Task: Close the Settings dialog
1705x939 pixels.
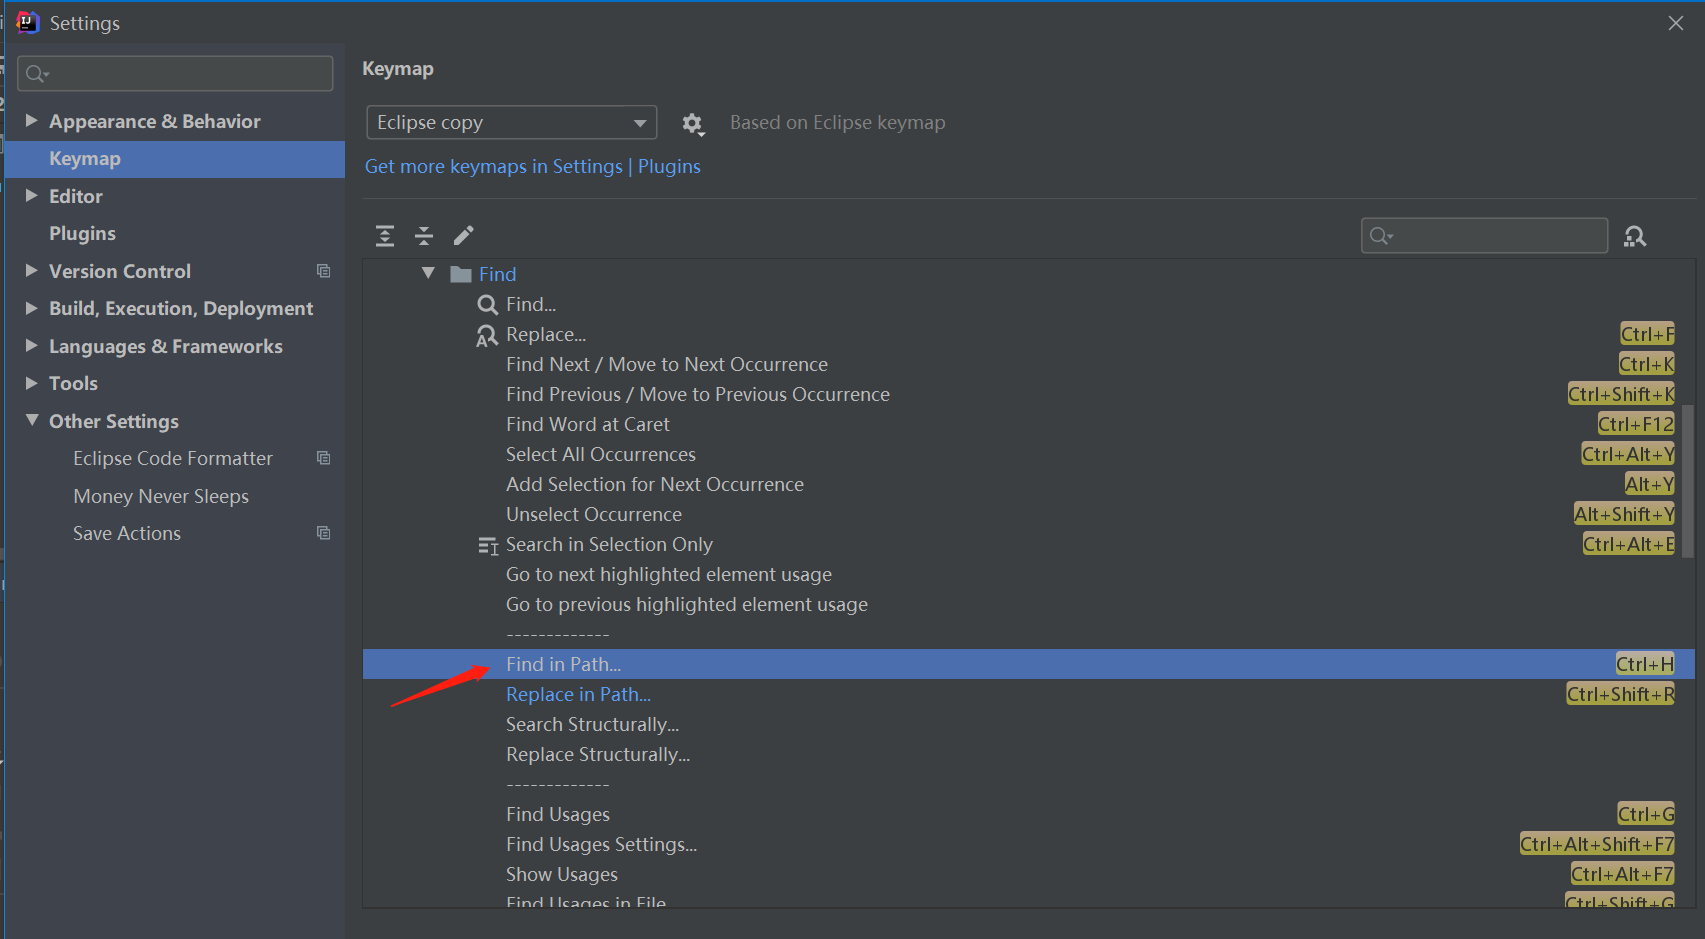Action: tap(1676, 23)
